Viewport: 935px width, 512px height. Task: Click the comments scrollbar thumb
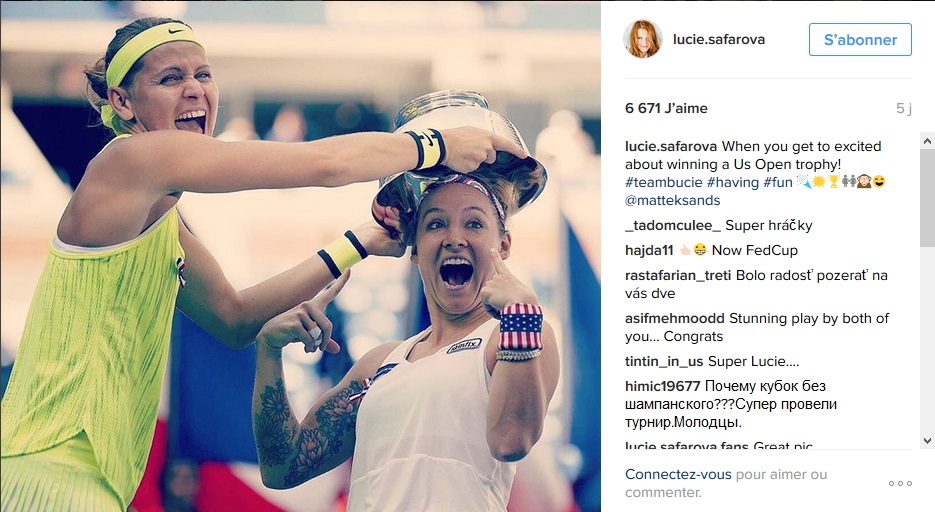coord(927,198)
